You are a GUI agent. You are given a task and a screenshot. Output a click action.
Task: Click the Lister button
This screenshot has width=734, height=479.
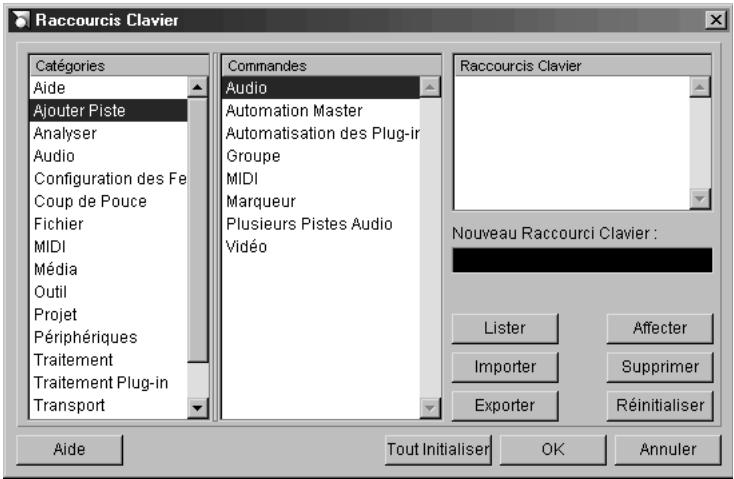(x=505, y=328)
